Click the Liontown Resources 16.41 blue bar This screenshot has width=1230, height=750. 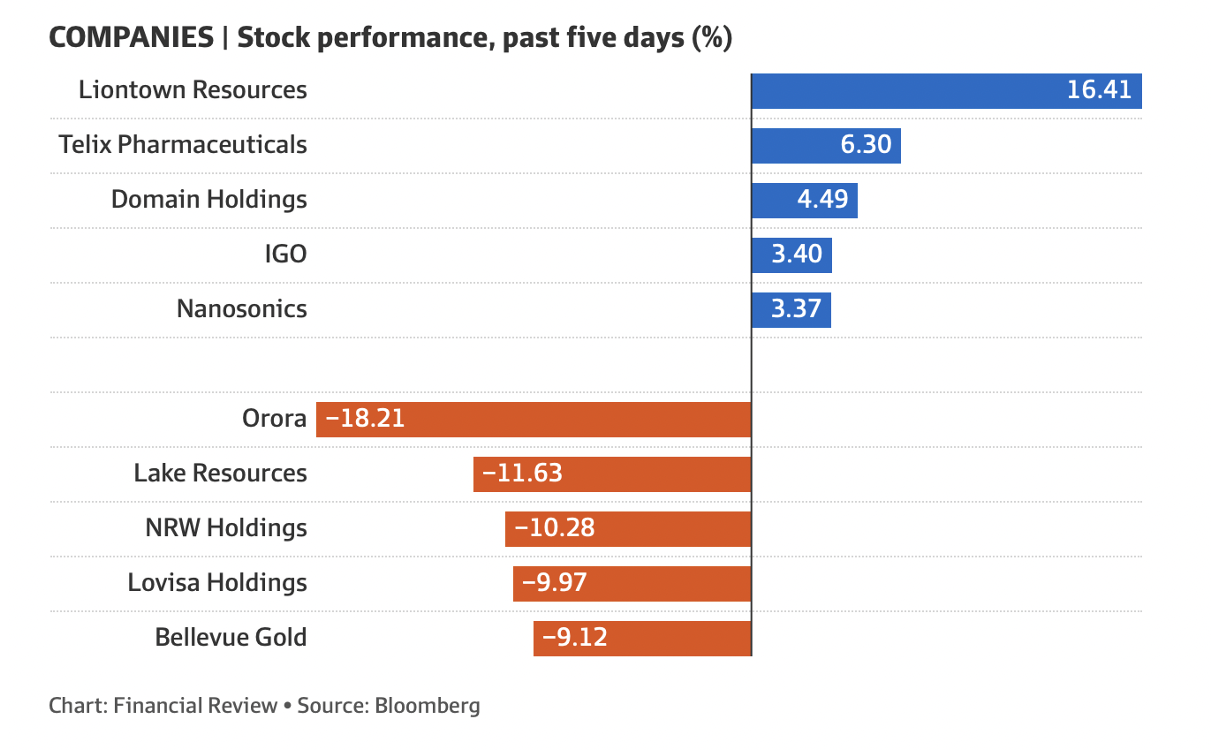pos(946,90)
